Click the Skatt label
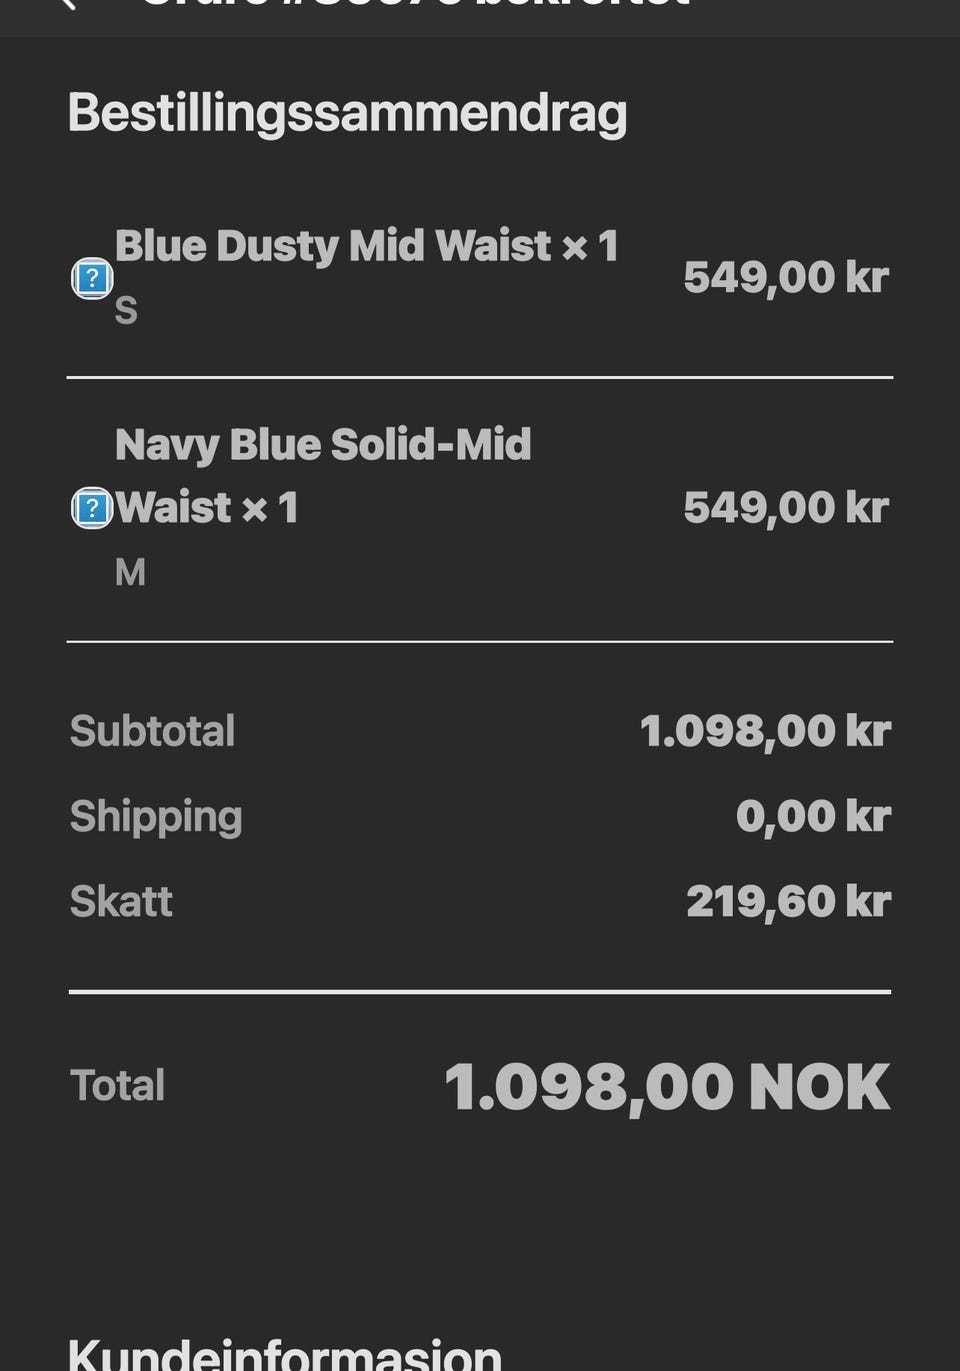The height and width of the screenshot is (1371, 960). point(121,901)
